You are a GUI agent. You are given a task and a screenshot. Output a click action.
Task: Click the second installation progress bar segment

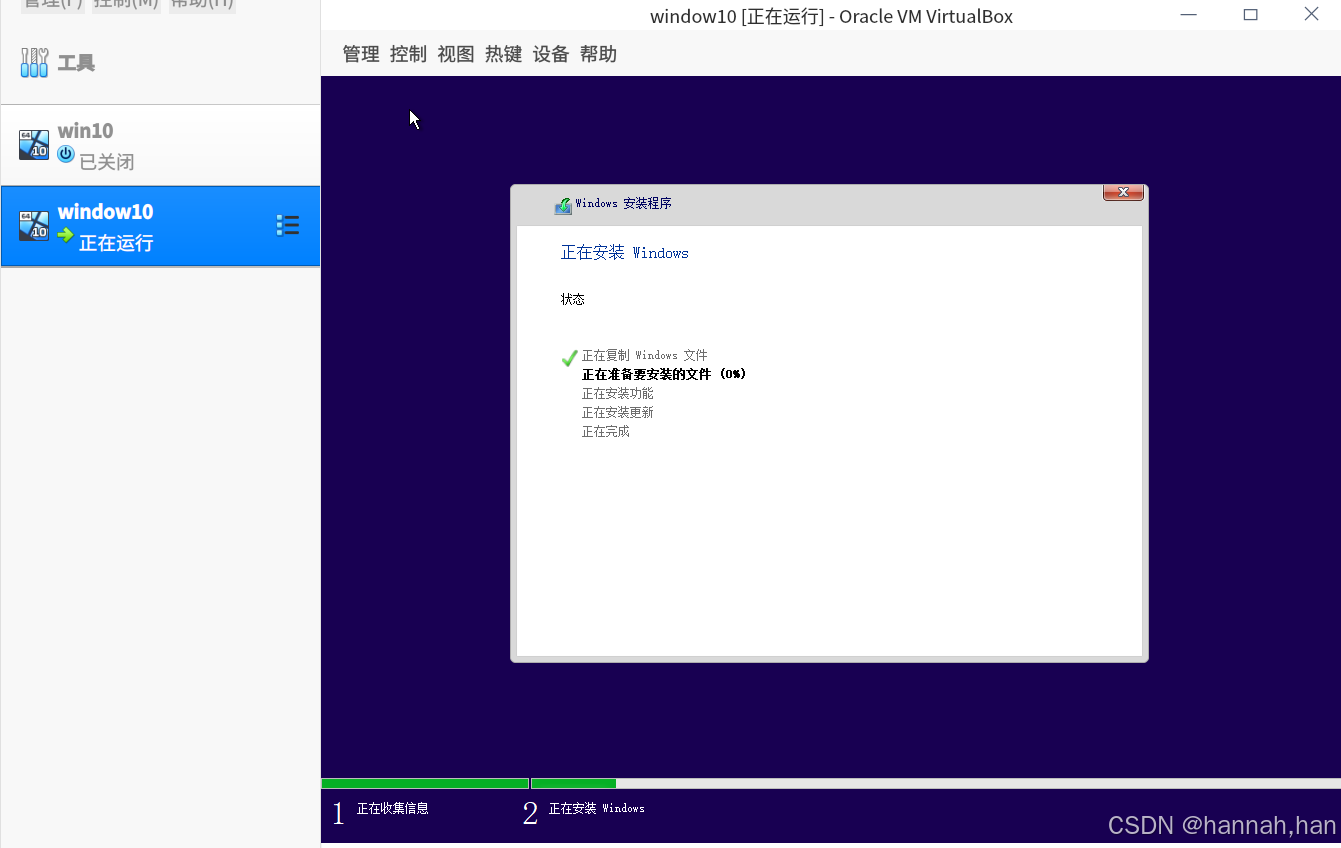(574, 783)
